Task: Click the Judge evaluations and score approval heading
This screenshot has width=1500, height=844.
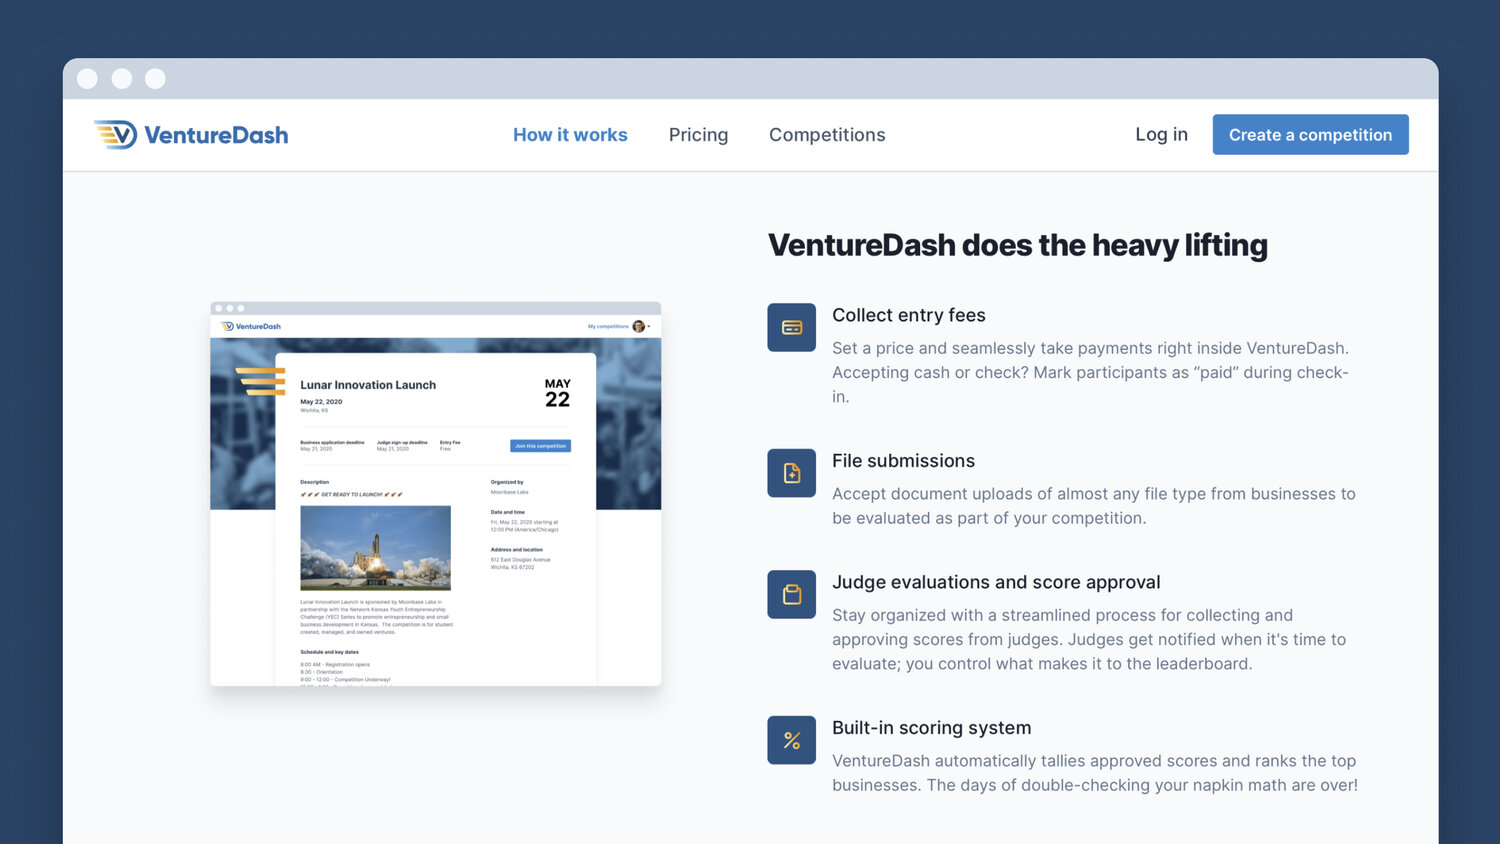Action: [x=996, y=582]
